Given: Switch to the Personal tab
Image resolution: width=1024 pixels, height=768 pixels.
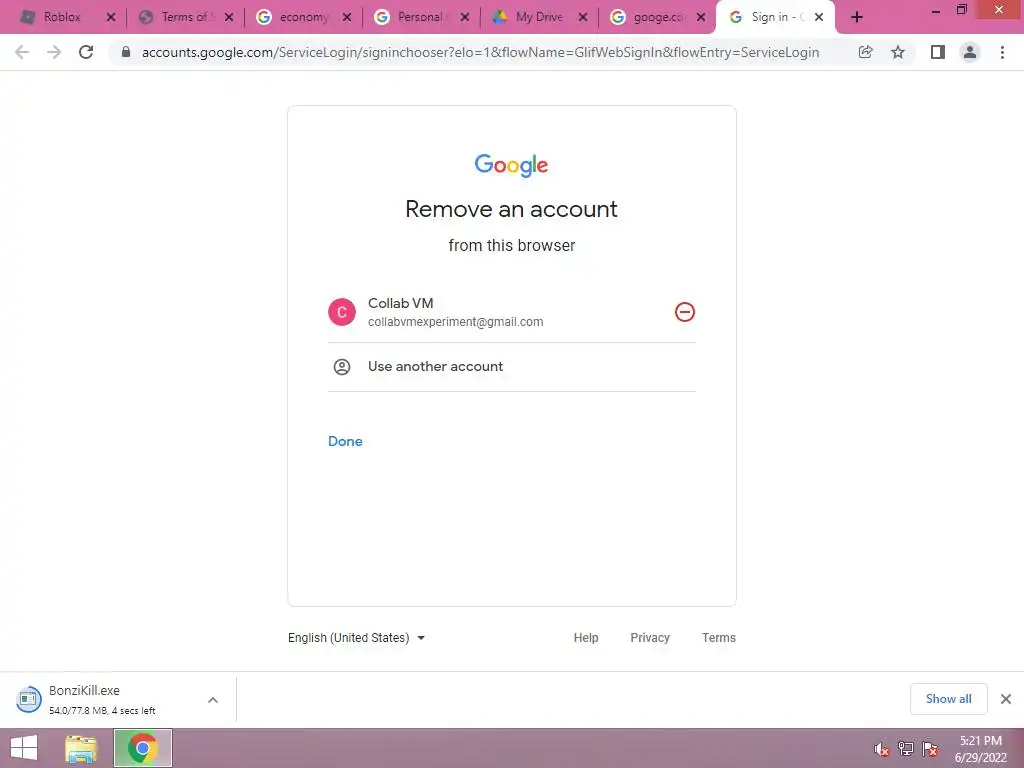Looking at the screenshot, I should (419, 17).
